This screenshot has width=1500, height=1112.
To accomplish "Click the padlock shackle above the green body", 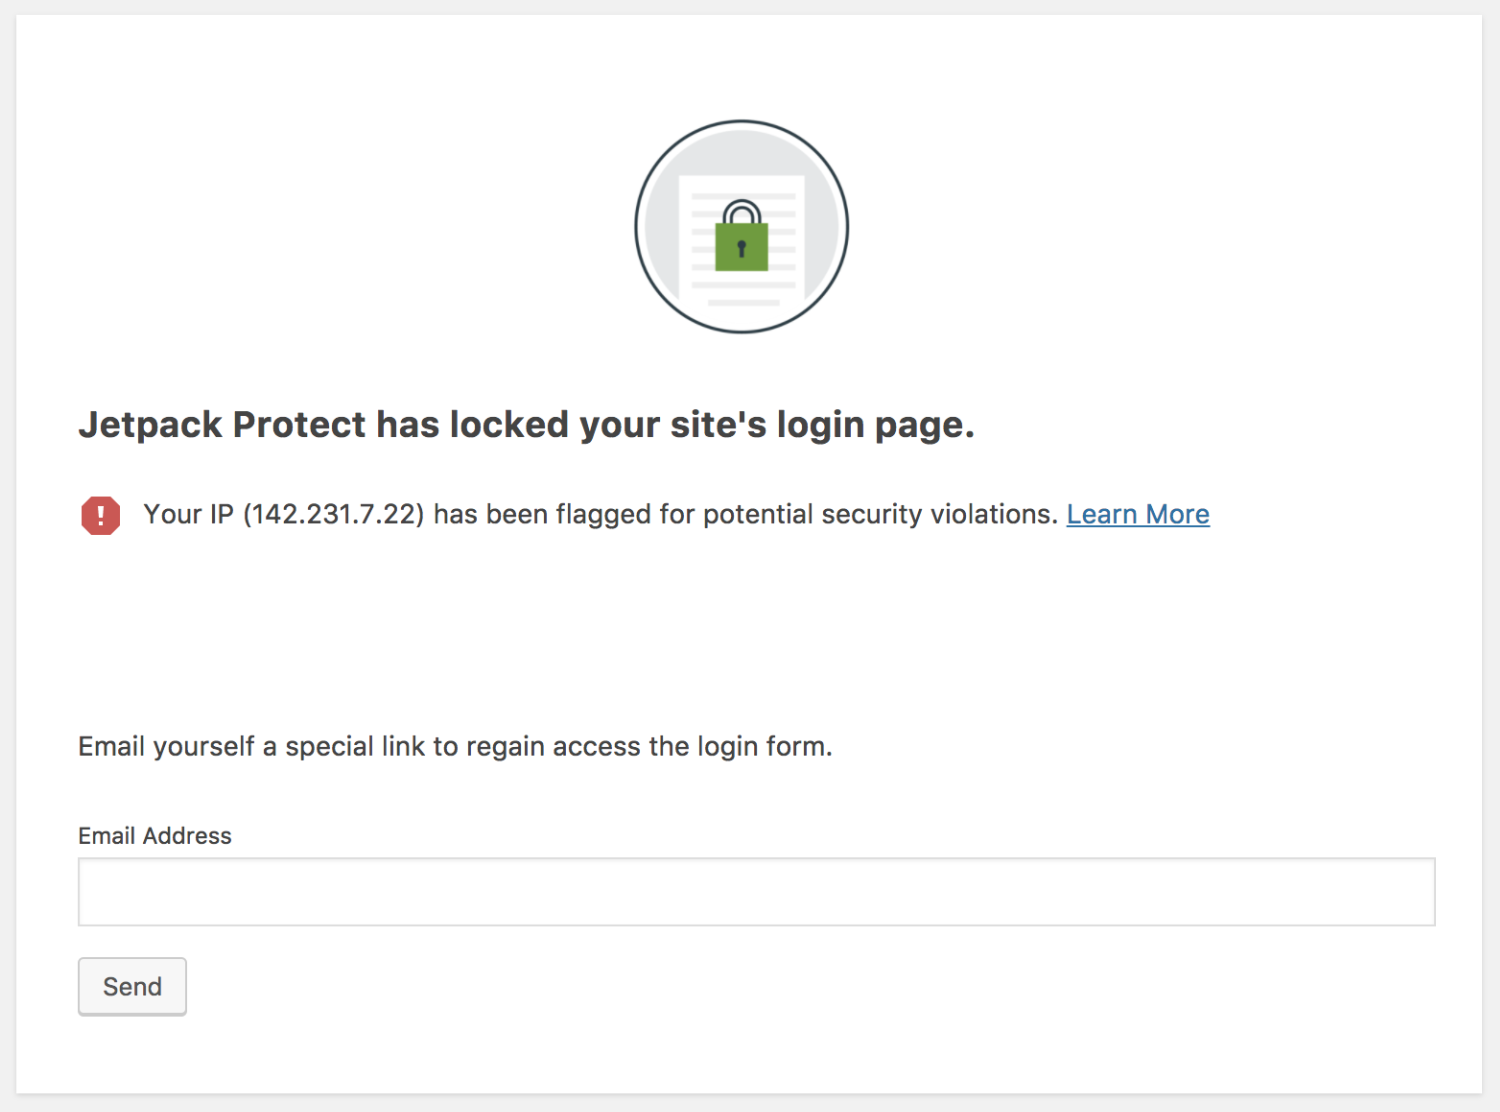I will pyautogui.click(x=742, y=212).
